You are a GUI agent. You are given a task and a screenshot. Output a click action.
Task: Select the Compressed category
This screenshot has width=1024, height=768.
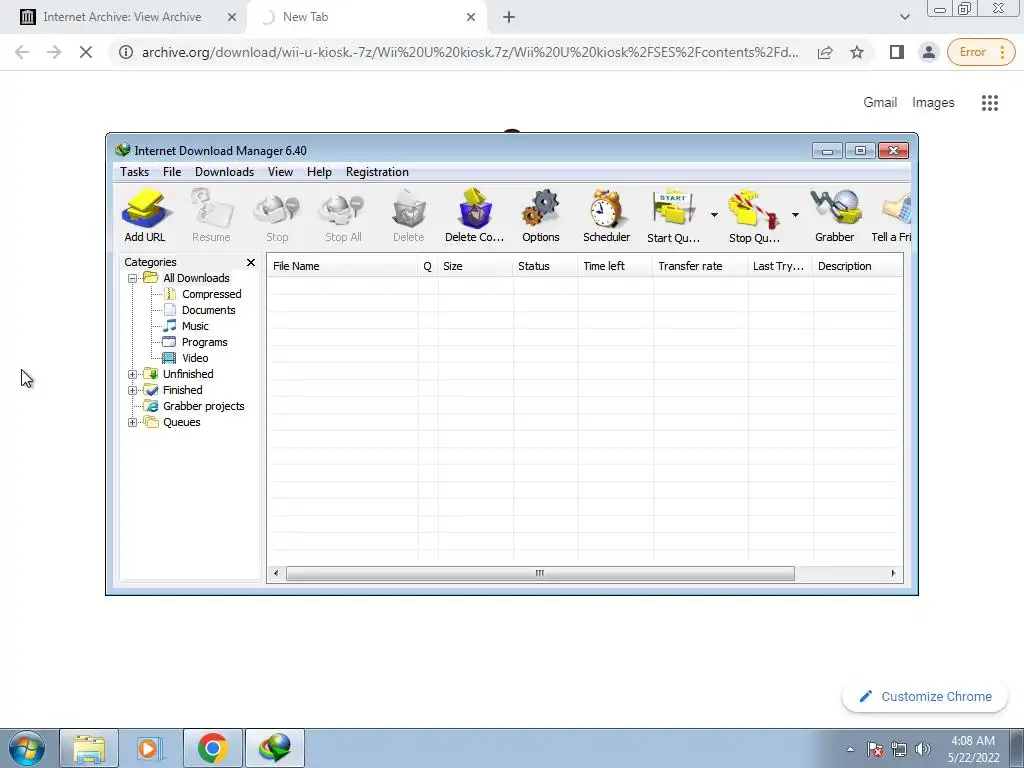coord(212,294)
